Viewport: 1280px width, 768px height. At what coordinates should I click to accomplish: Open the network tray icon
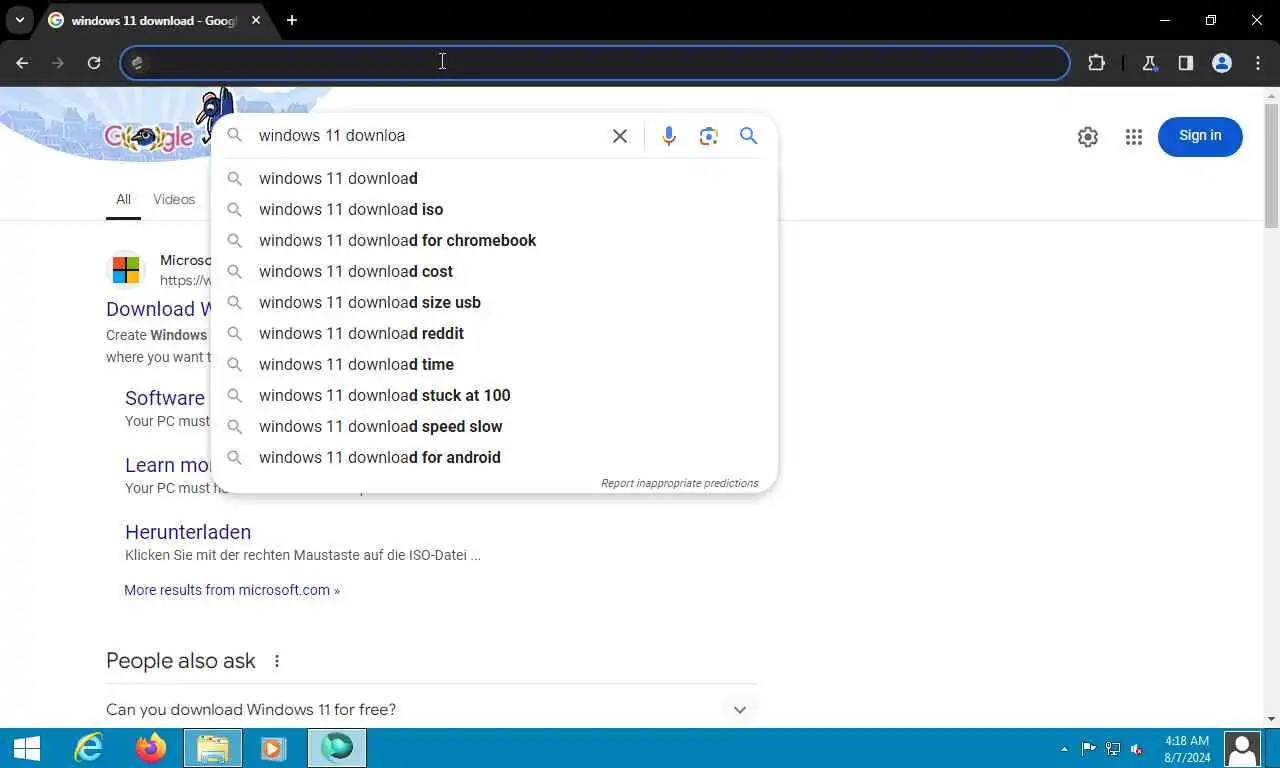(x=1112, y=748)
